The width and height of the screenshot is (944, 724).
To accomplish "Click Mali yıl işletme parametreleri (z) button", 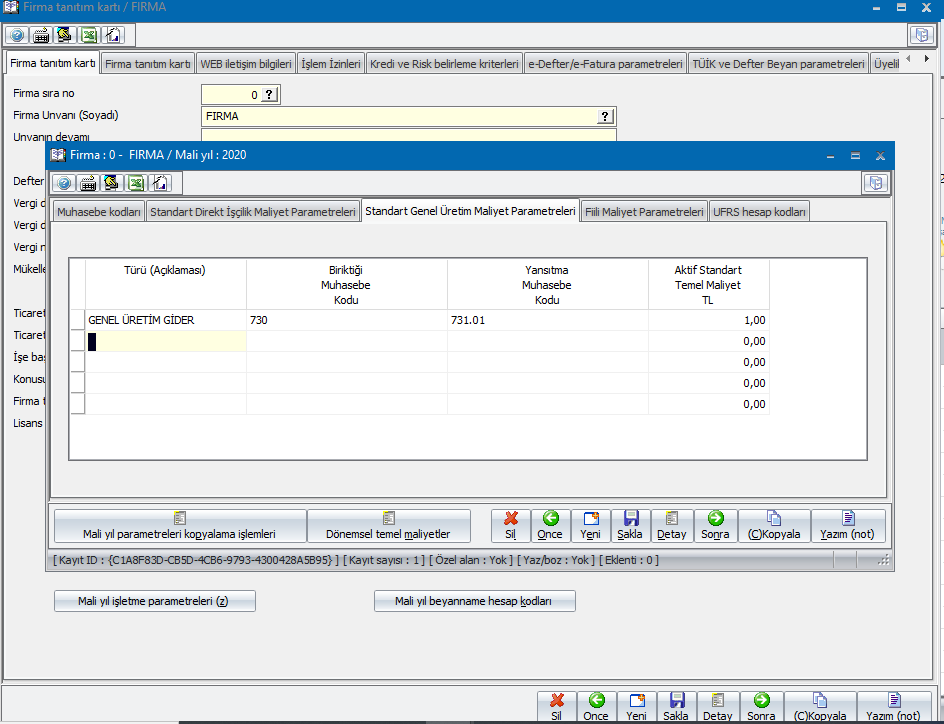I will coord(155,601).
